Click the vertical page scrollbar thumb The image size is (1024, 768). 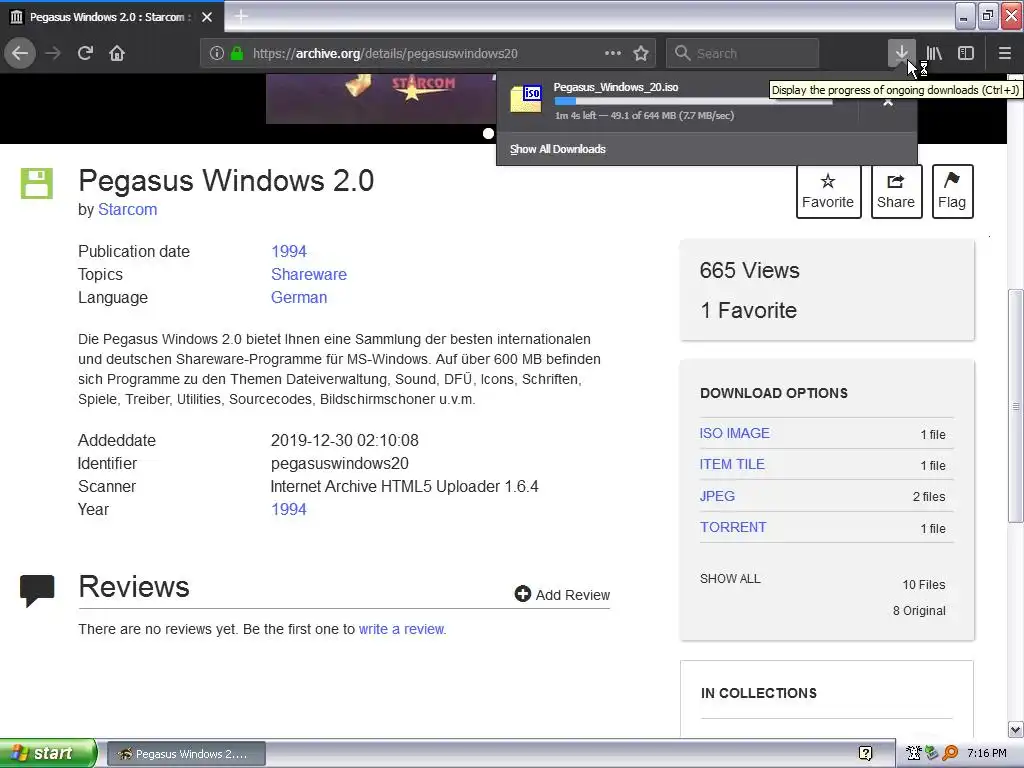tap(1016, 406)
